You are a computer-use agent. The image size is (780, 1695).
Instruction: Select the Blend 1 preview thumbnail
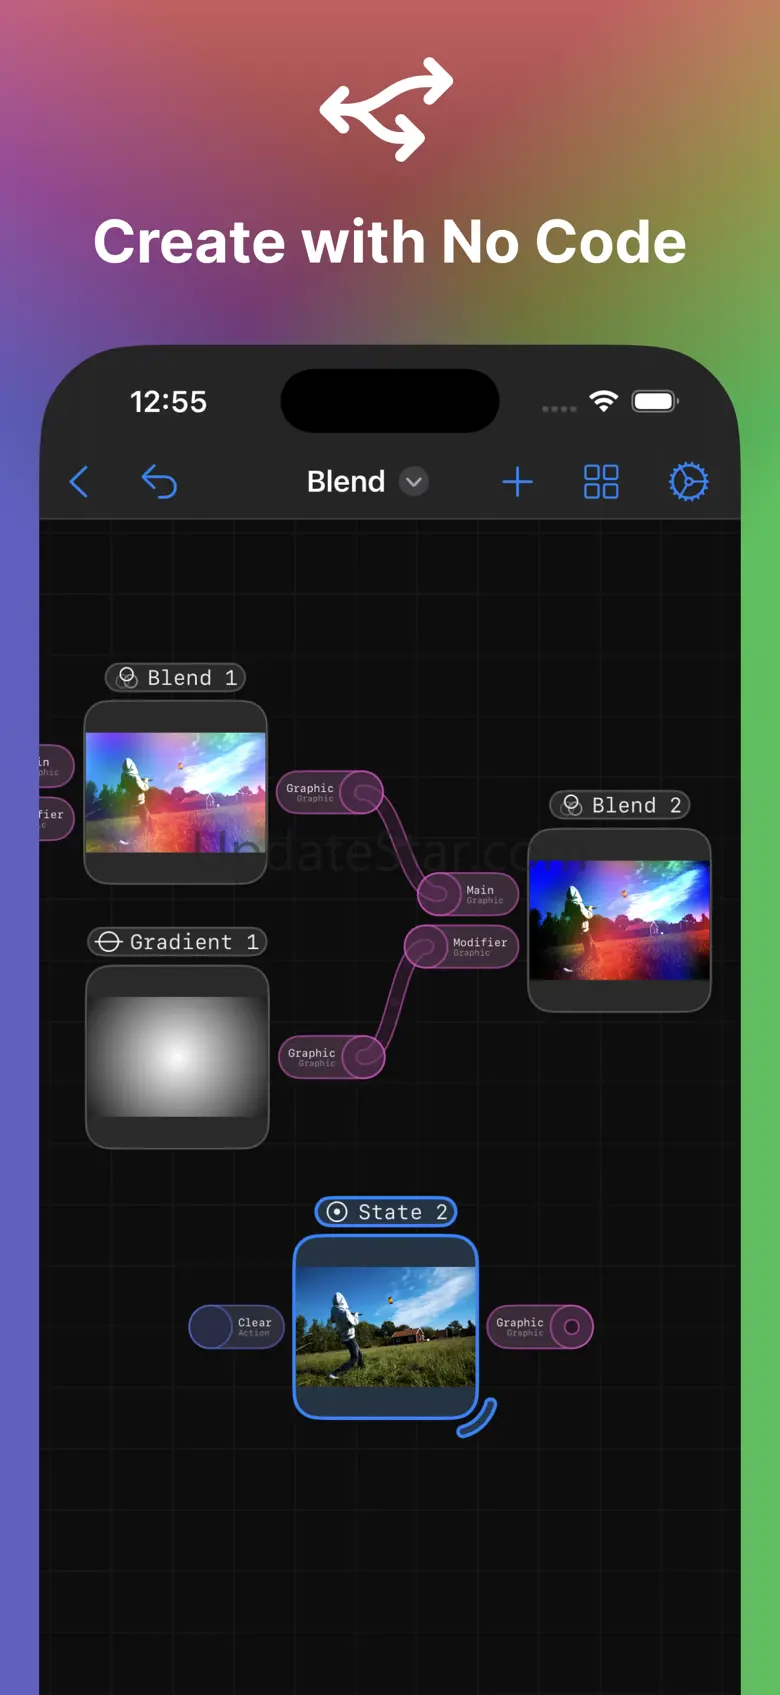[x=176, y=792]
